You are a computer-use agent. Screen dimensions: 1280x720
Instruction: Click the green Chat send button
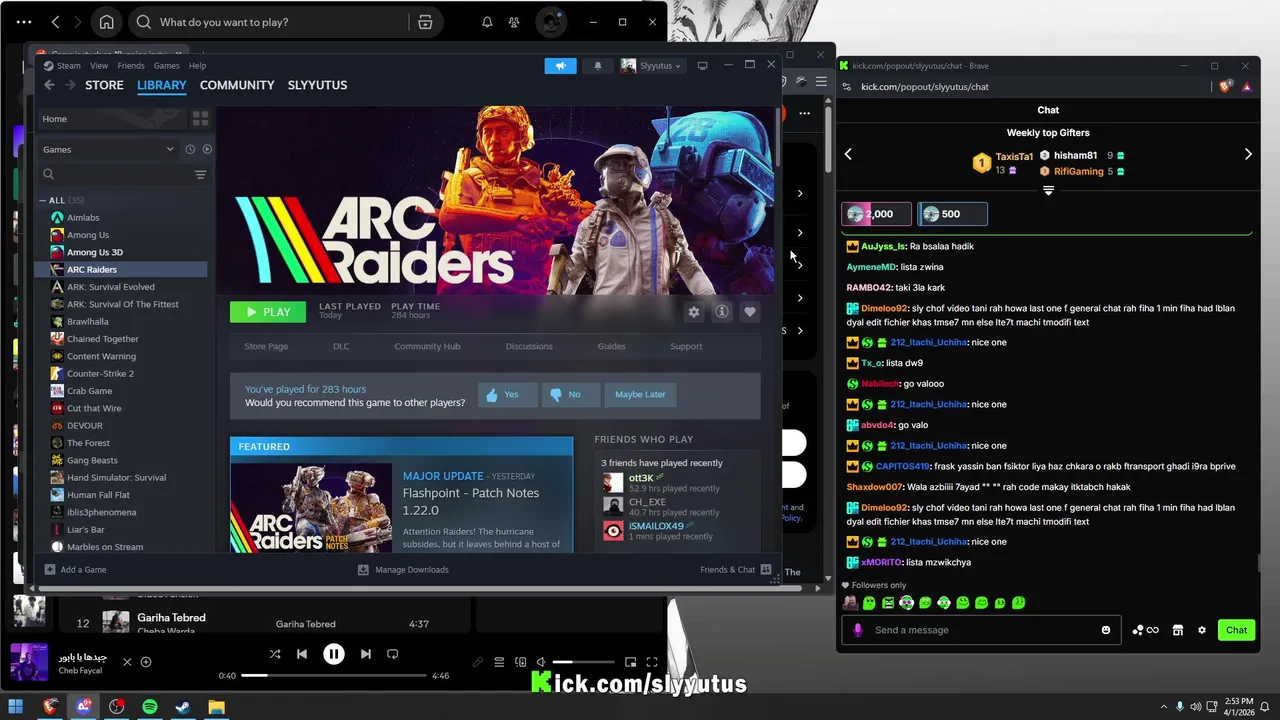coord(1237,630)
